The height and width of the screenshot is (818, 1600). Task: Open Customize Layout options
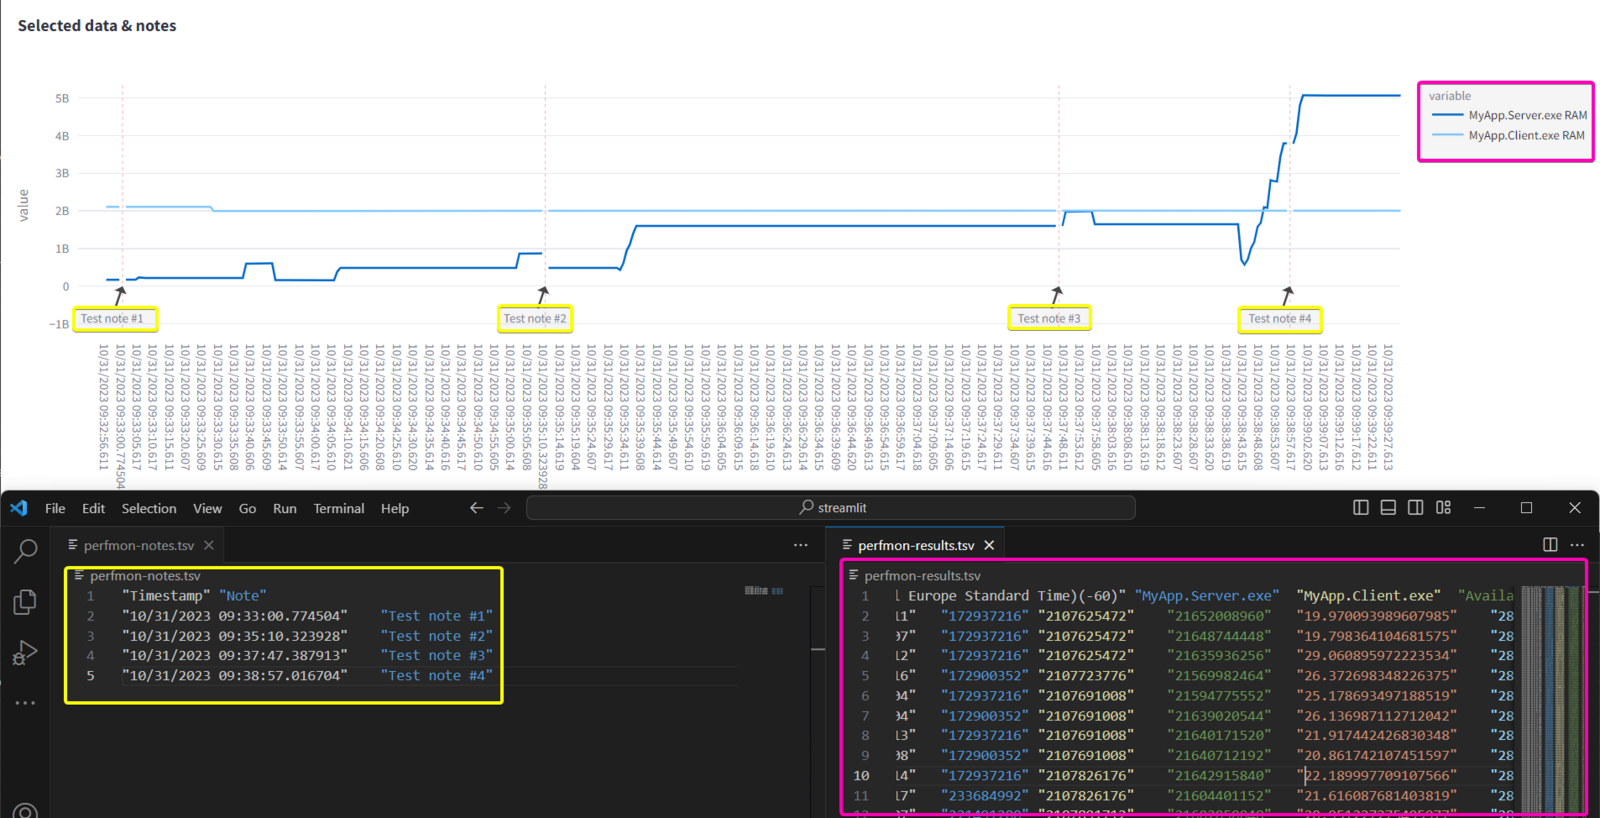click(1443, 508)
